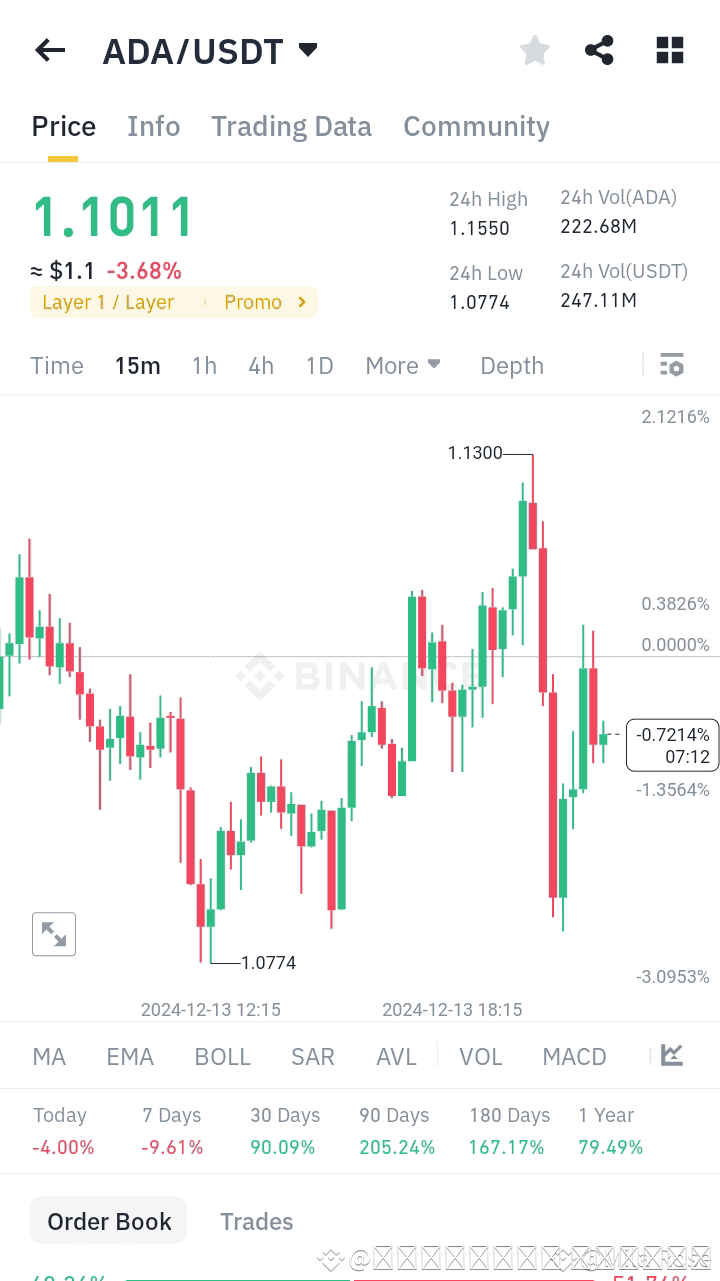
Task: Apply the EMA indicator
Action: [x=130, y=1056]
